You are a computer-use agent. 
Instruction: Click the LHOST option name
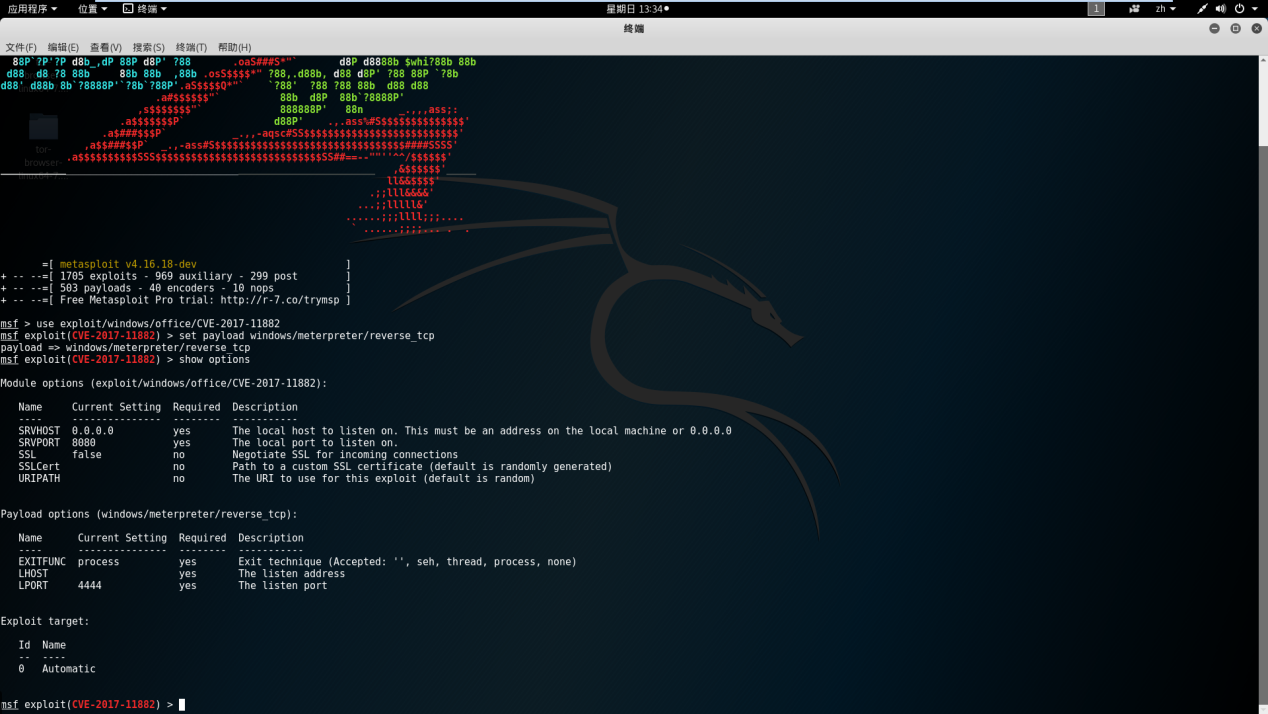click(33, 574)
